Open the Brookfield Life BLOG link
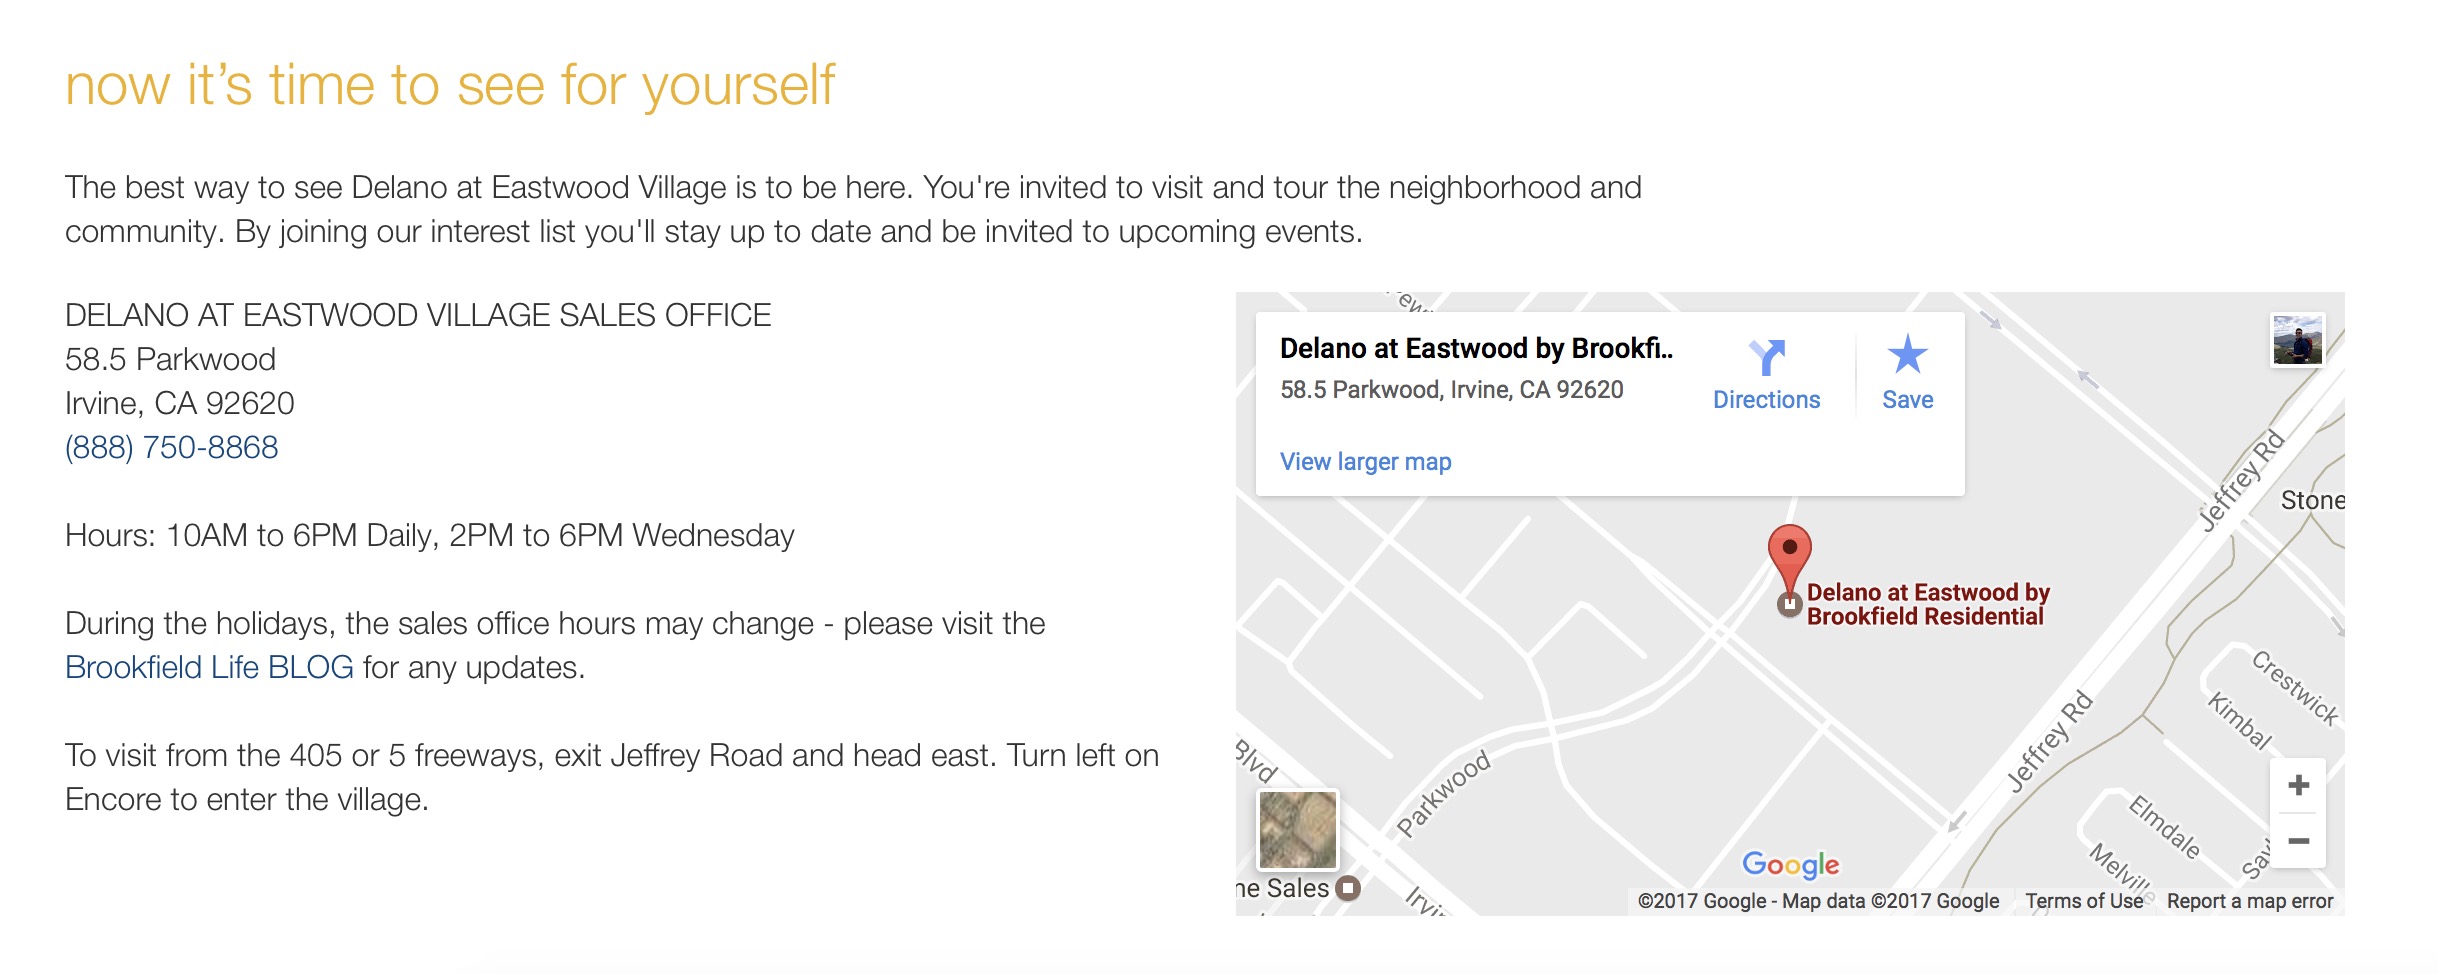Screen dimensions: 2438x974 click(x=209, y=667)
